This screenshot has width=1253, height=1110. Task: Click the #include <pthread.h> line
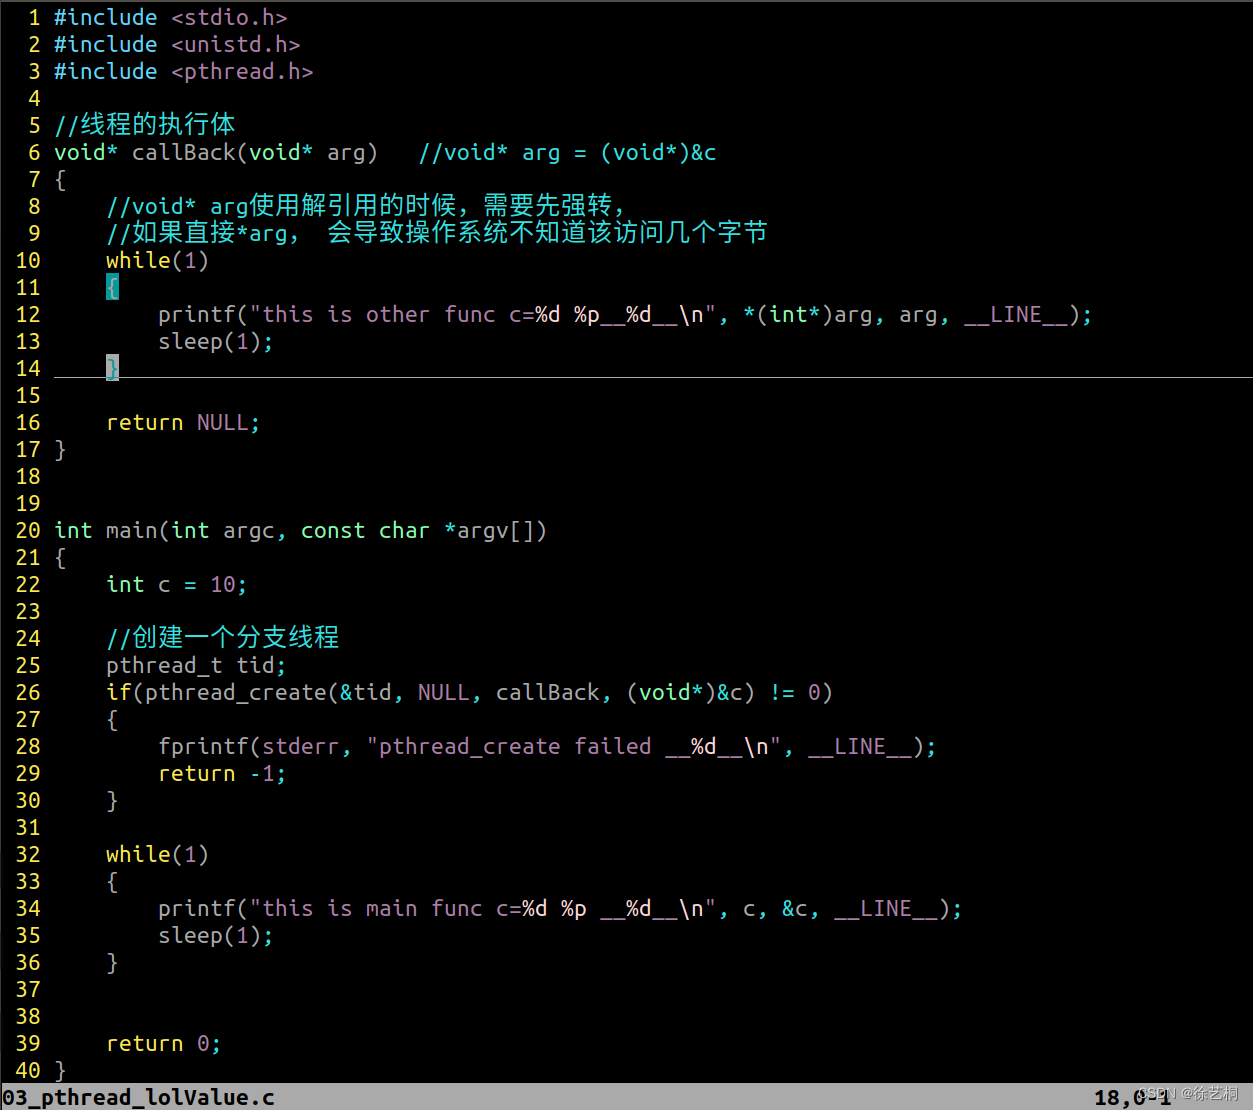tap(184, 72)
